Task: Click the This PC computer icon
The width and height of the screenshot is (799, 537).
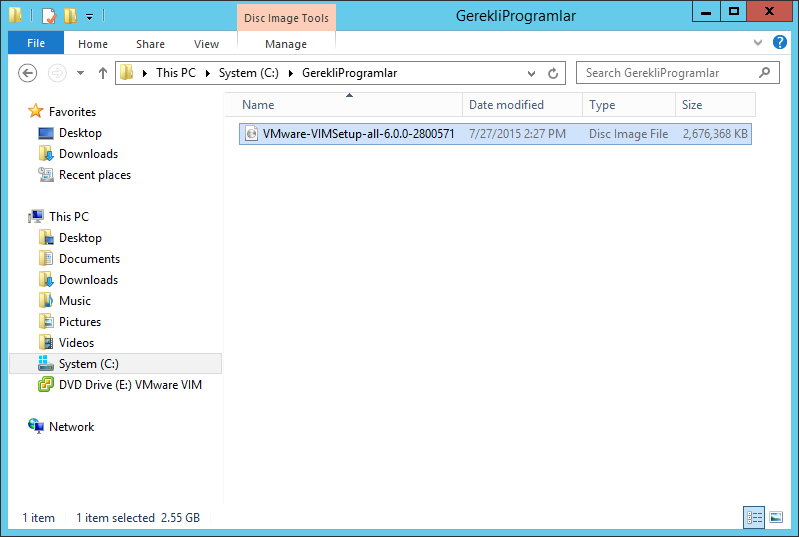Action: click(36, 217)
